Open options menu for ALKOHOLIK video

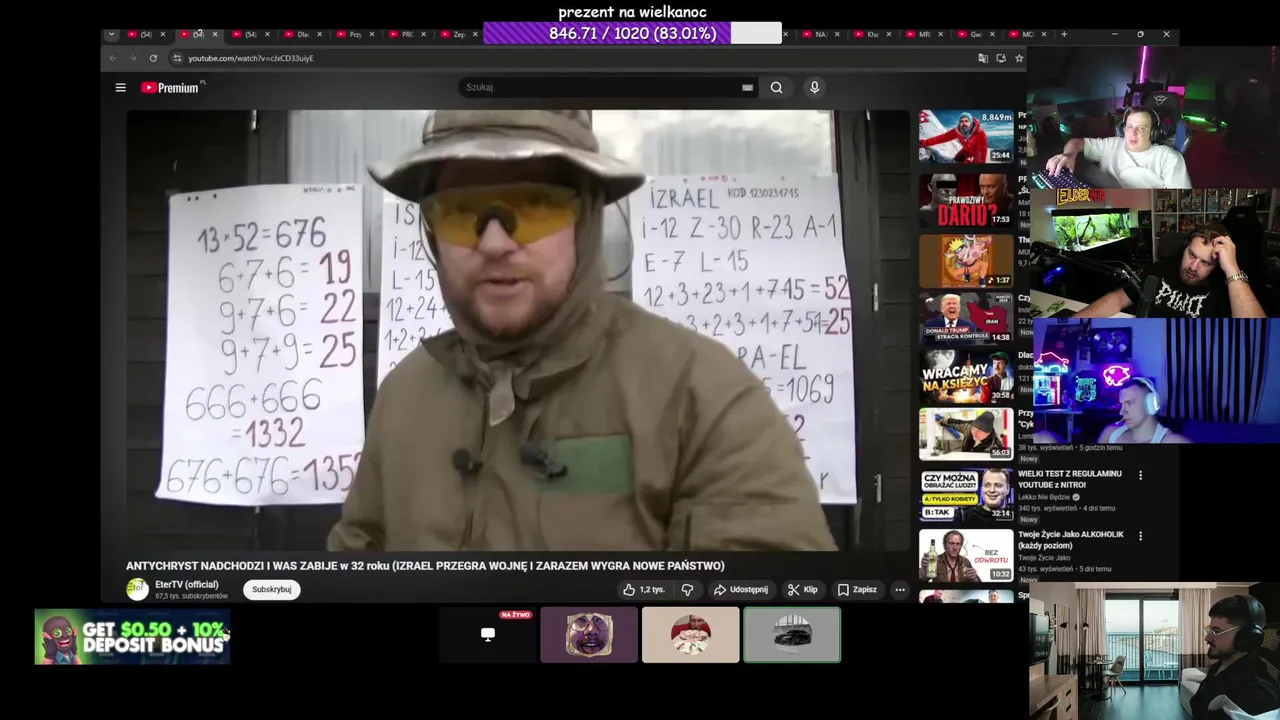click(1140, 536)
